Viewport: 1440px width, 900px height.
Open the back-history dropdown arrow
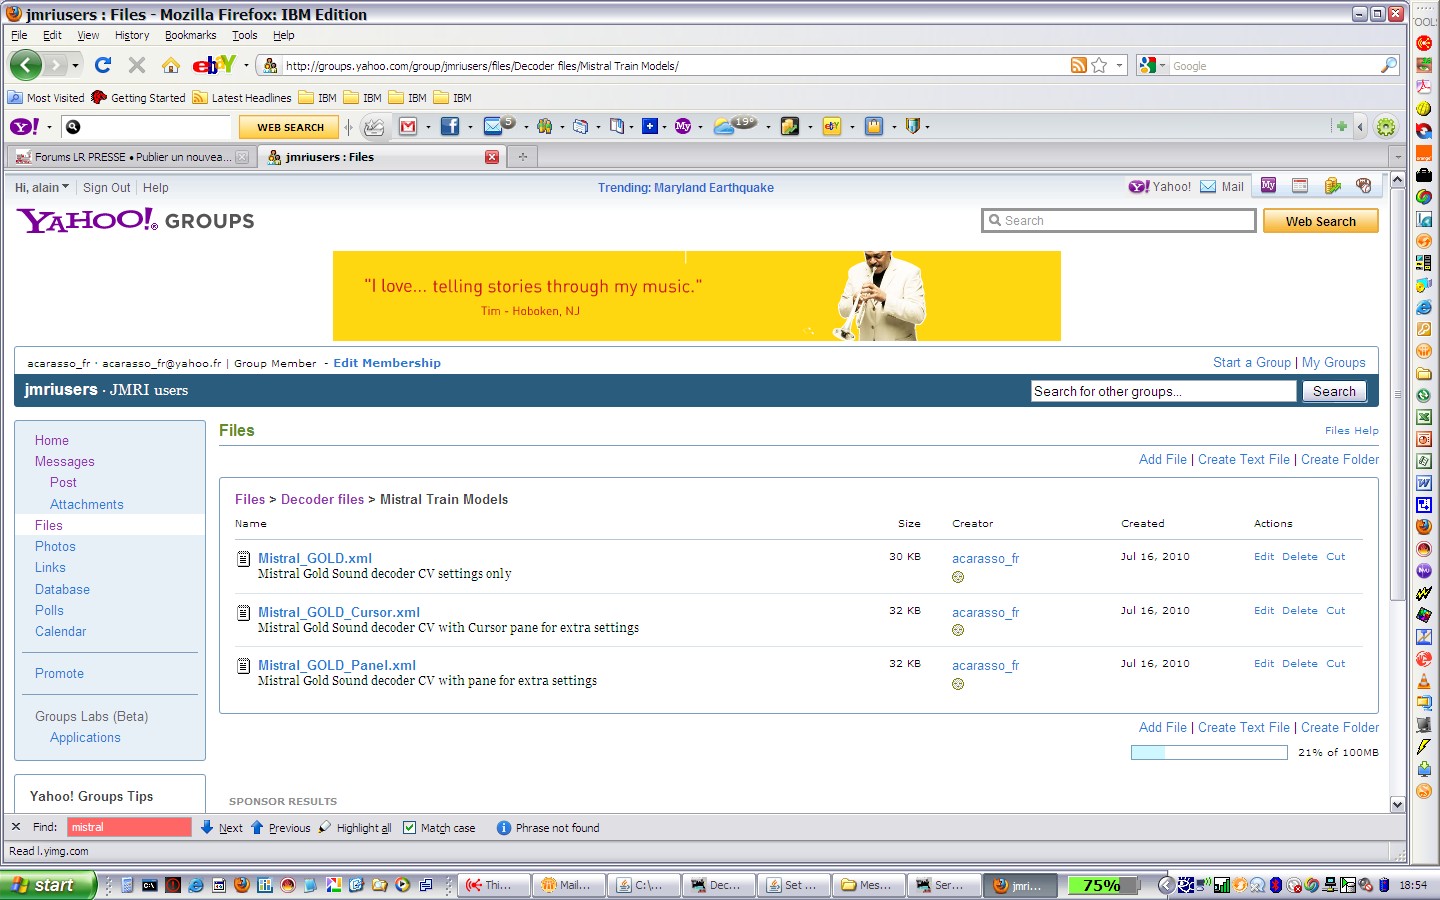tap(75, 66)
